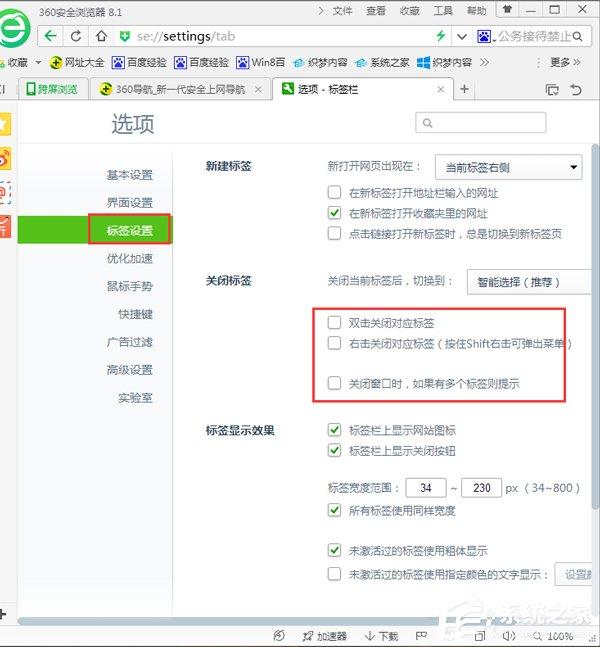Reload the page with the refresh icon
The image size is (600, 647).
pos(76,36)
